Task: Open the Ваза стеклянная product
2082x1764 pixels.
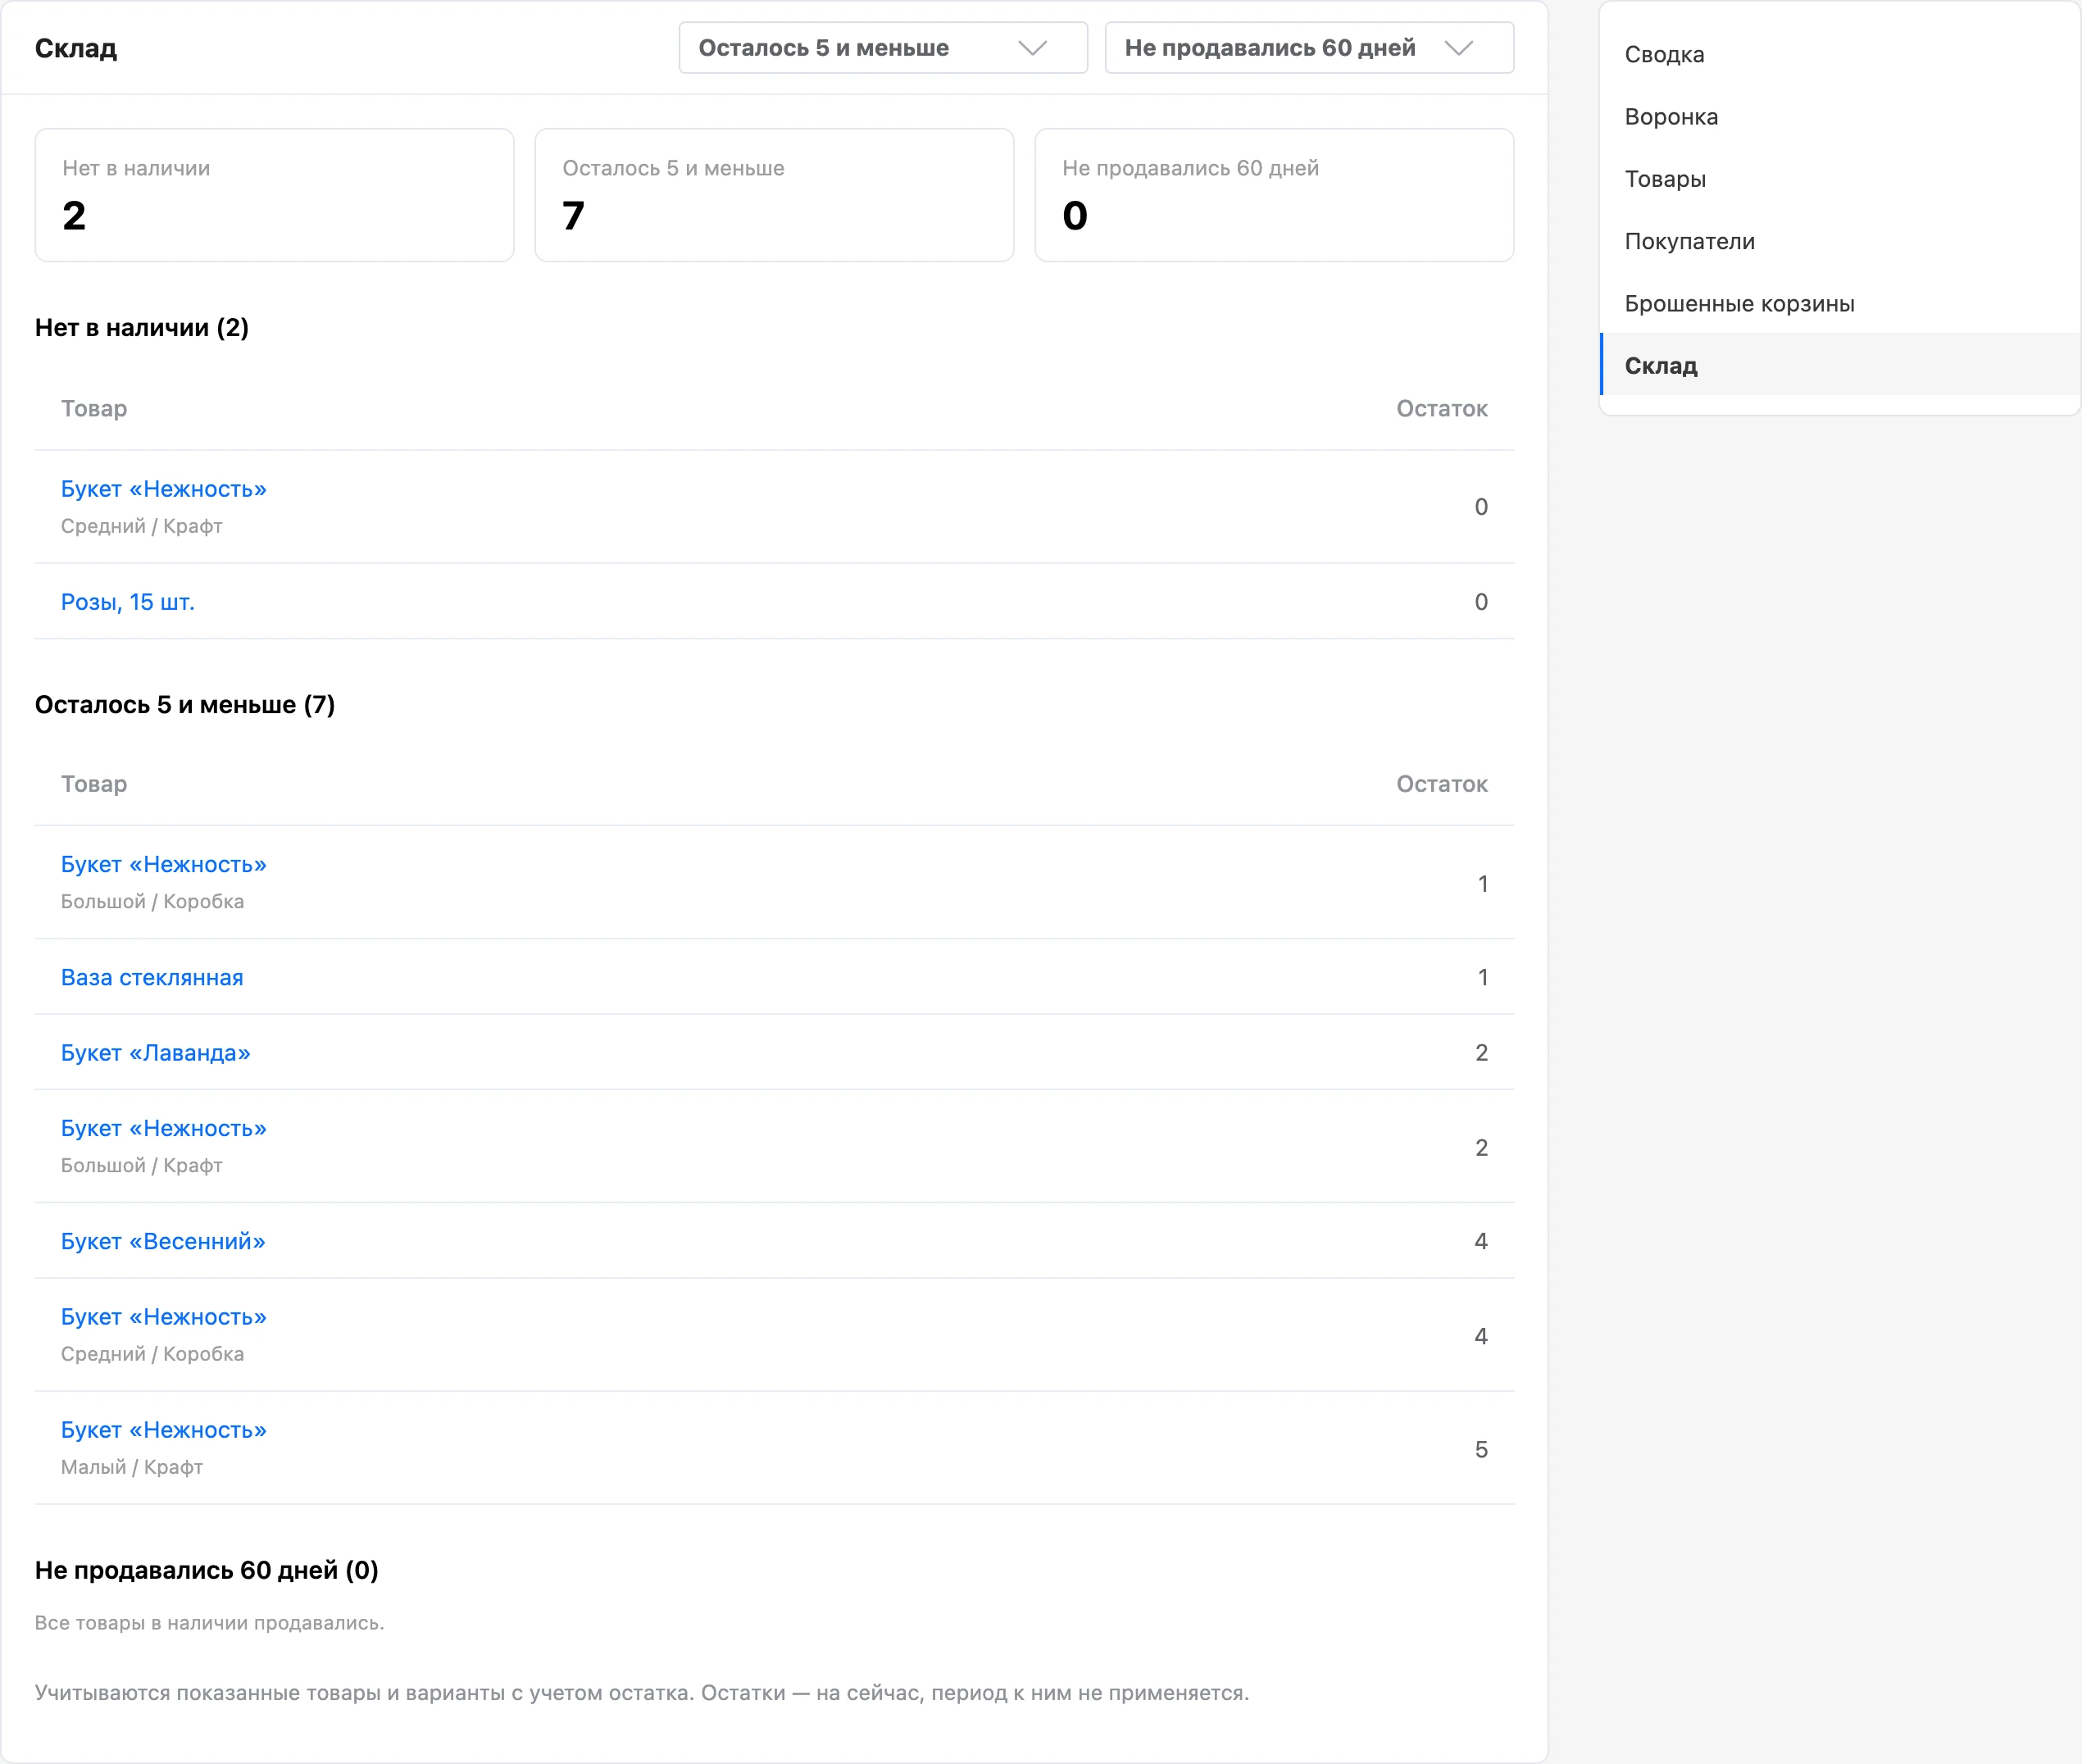Action: tap(152, 977)
